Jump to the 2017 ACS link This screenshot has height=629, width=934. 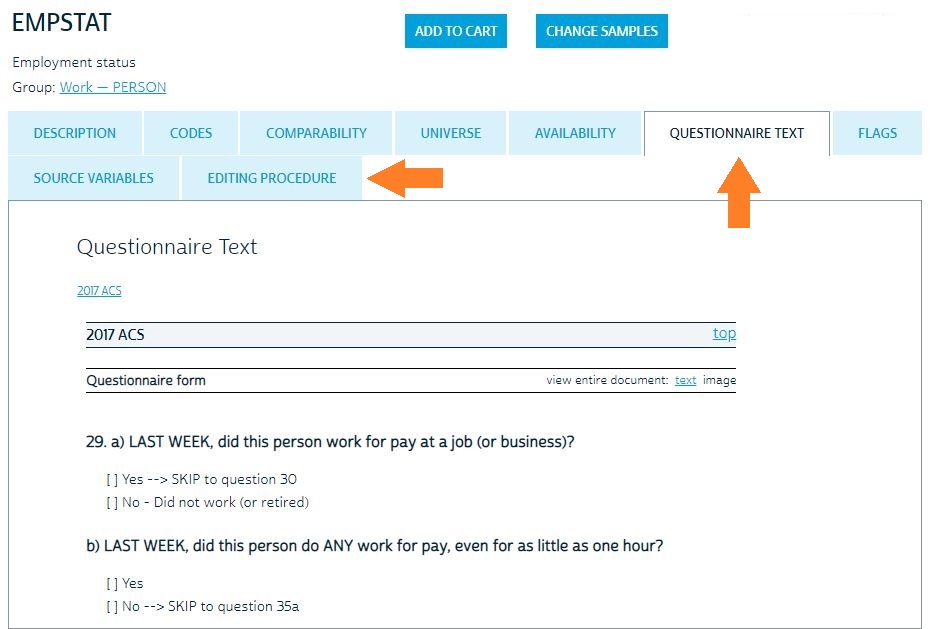point(99,291)
